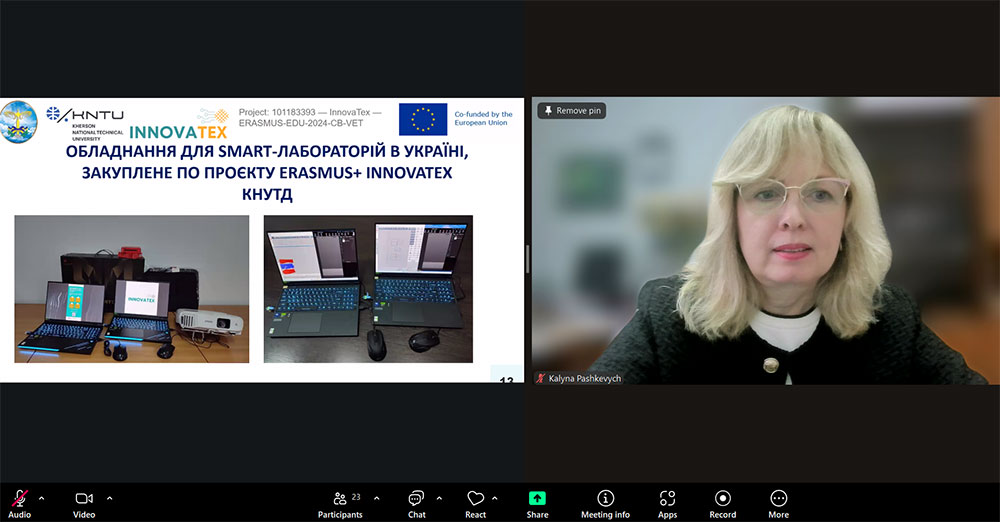
Task: Click the left equipment photo on the slide
Action: tap(131, 288)
